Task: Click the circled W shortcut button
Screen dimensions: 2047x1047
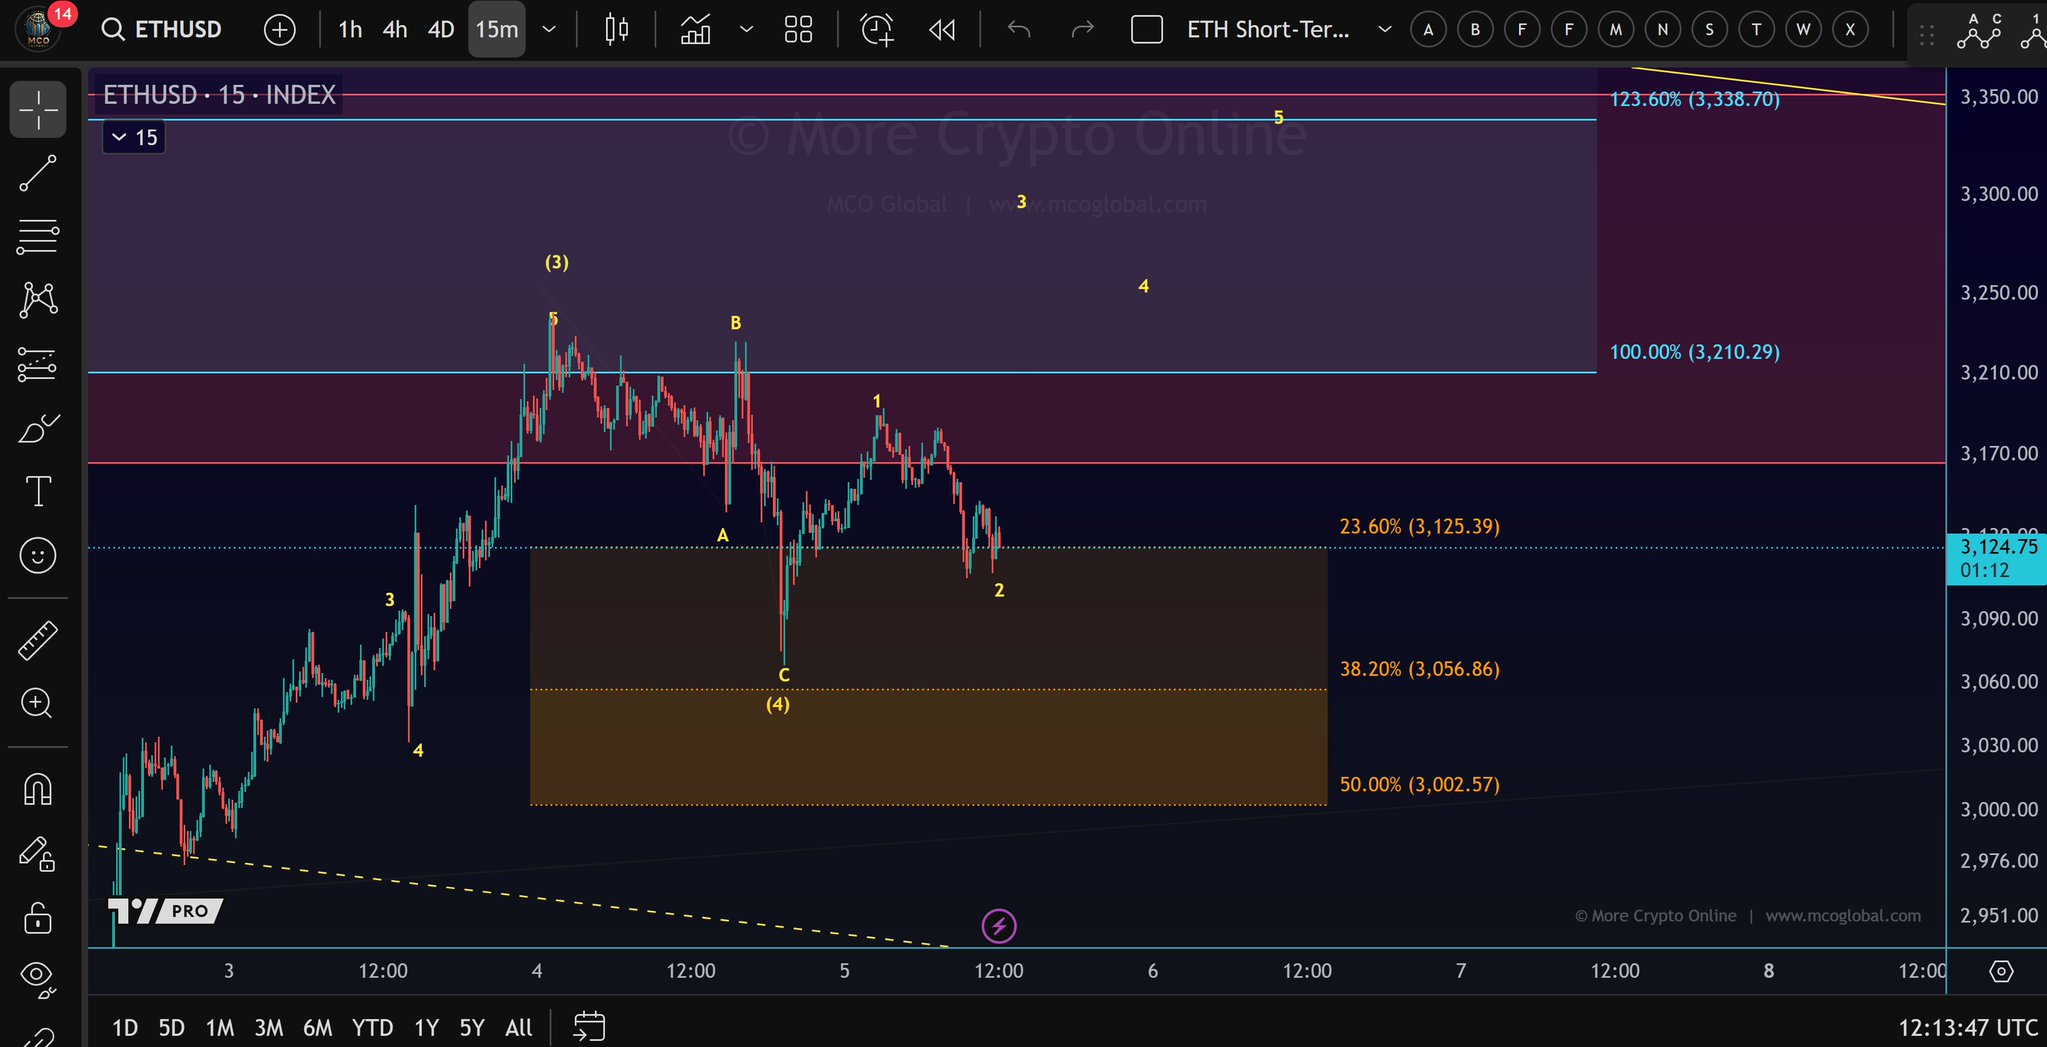Action: (1803, 30)
